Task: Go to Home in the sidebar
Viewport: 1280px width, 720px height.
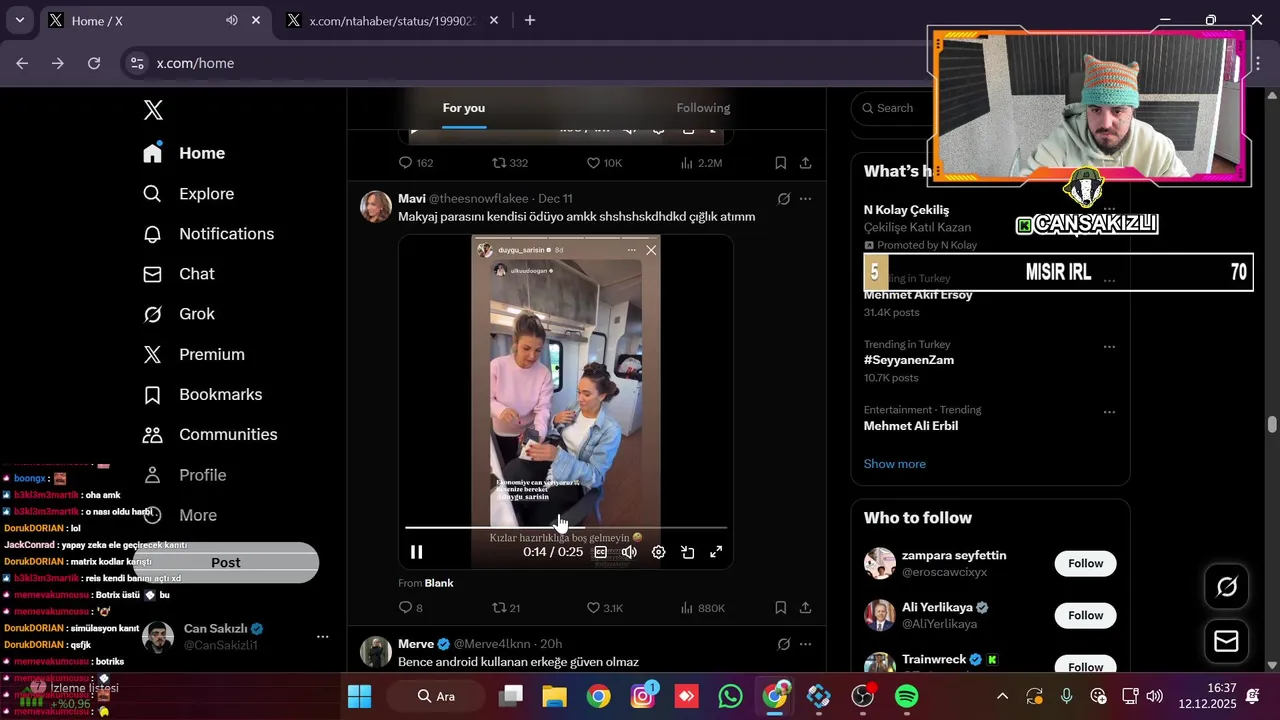Action: coord(184,153)
